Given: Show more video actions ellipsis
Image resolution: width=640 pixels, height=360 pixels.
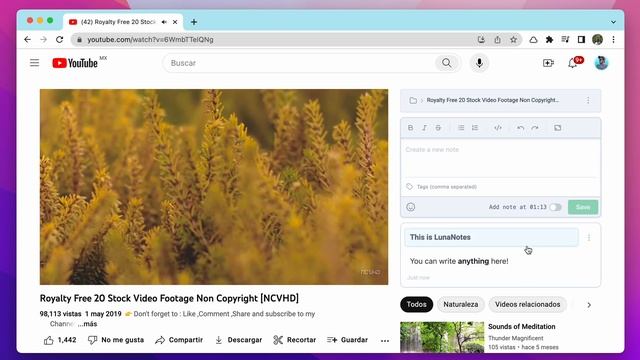Looking at the screenshot, I should (x=385, y=340).
